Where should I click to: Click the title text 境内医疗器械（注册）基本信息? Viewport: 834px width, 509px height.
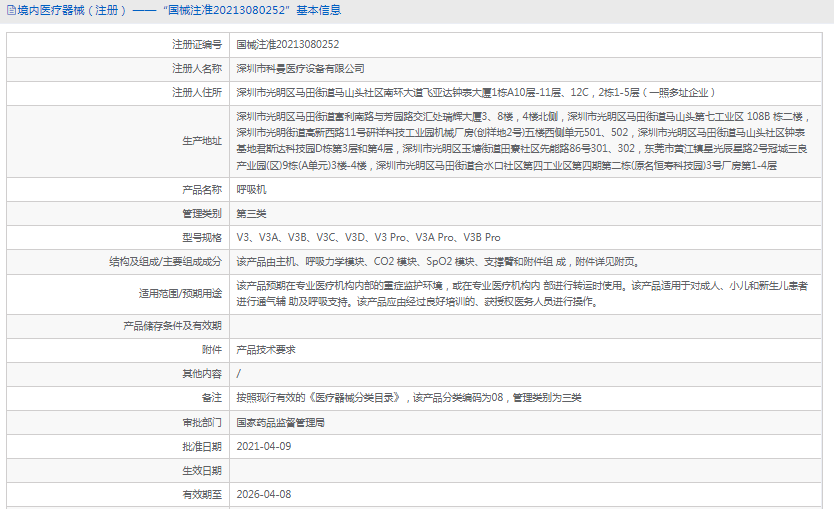point(179,11)
